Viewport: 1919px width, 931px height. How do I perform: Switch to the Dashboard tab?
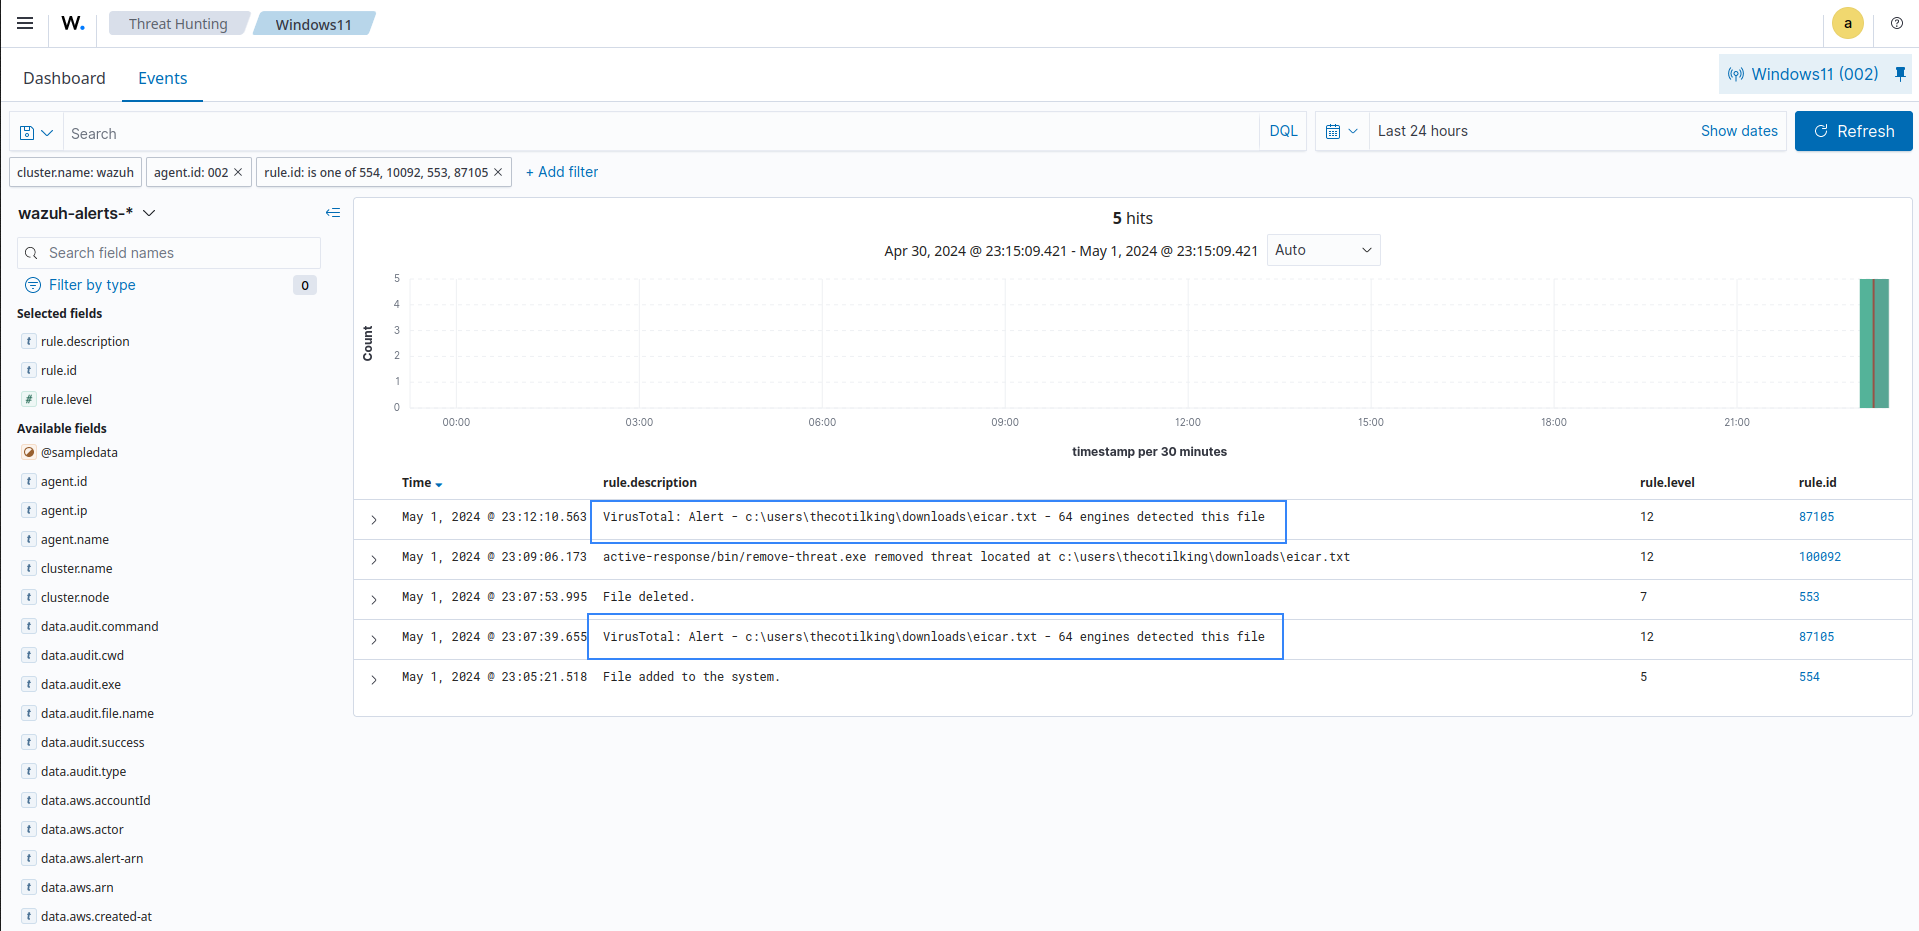(x=63, y=77)
